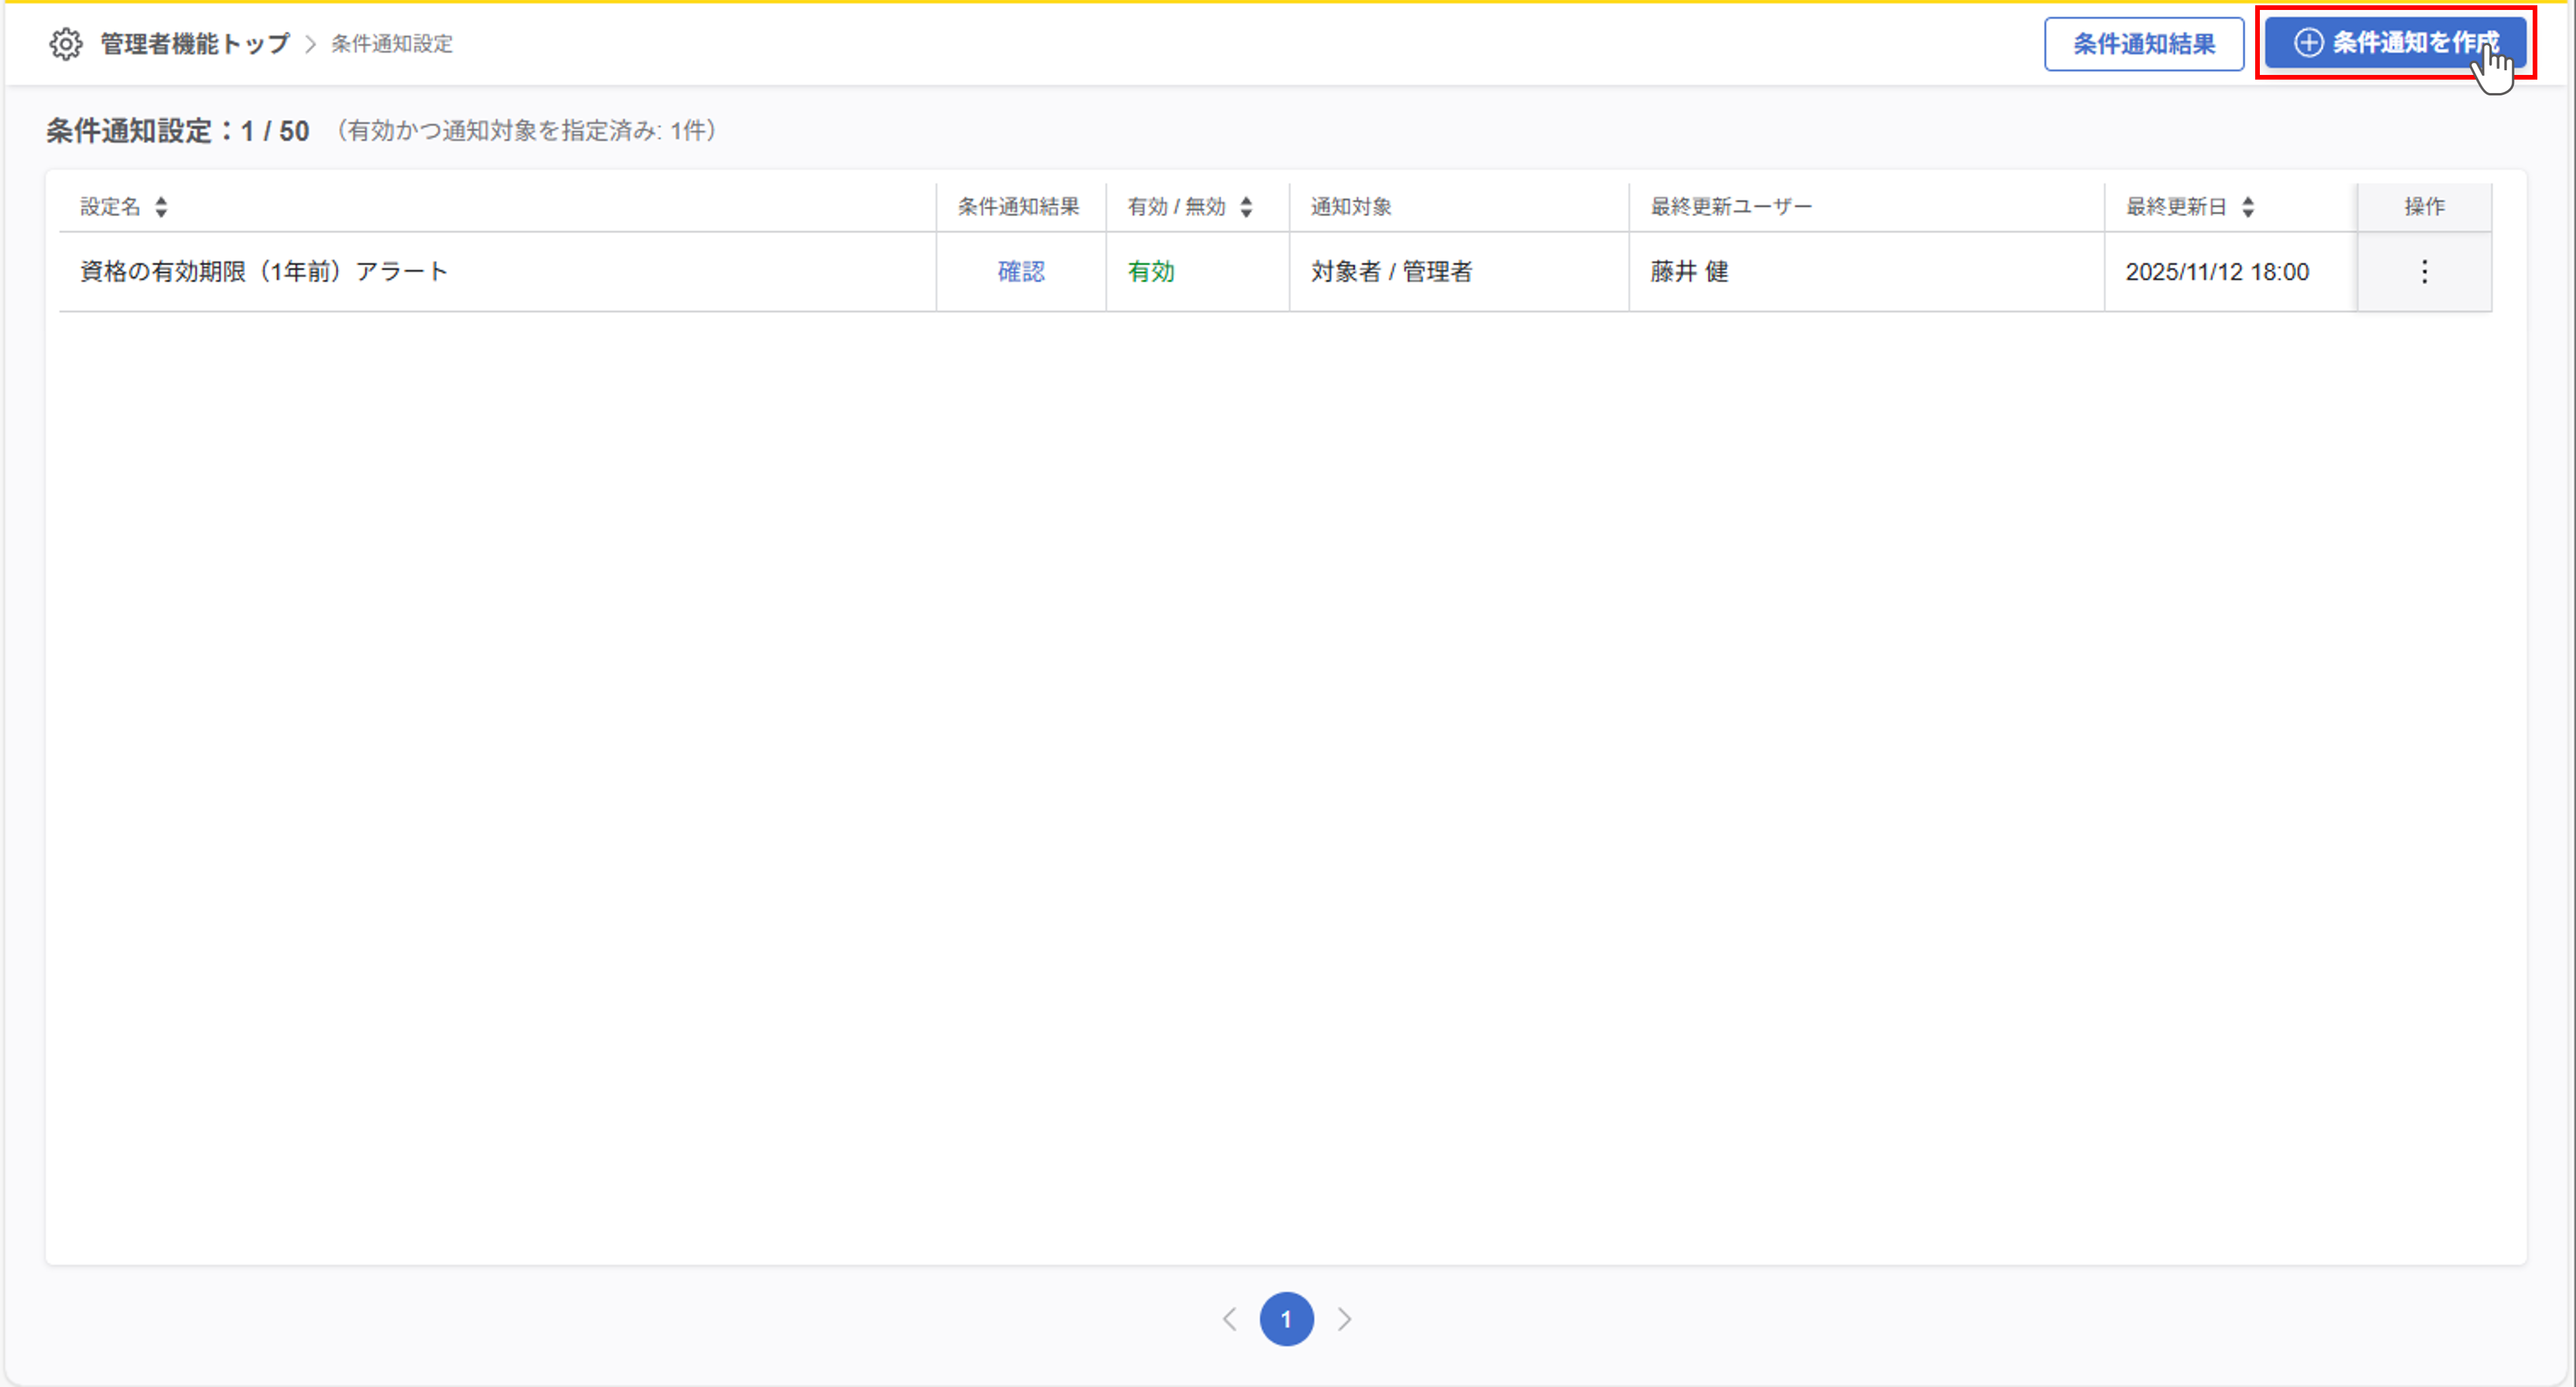Click the 確認 link in results column
The height and width of the screenshot is (1387, 2576).
tap(1021, 272)
